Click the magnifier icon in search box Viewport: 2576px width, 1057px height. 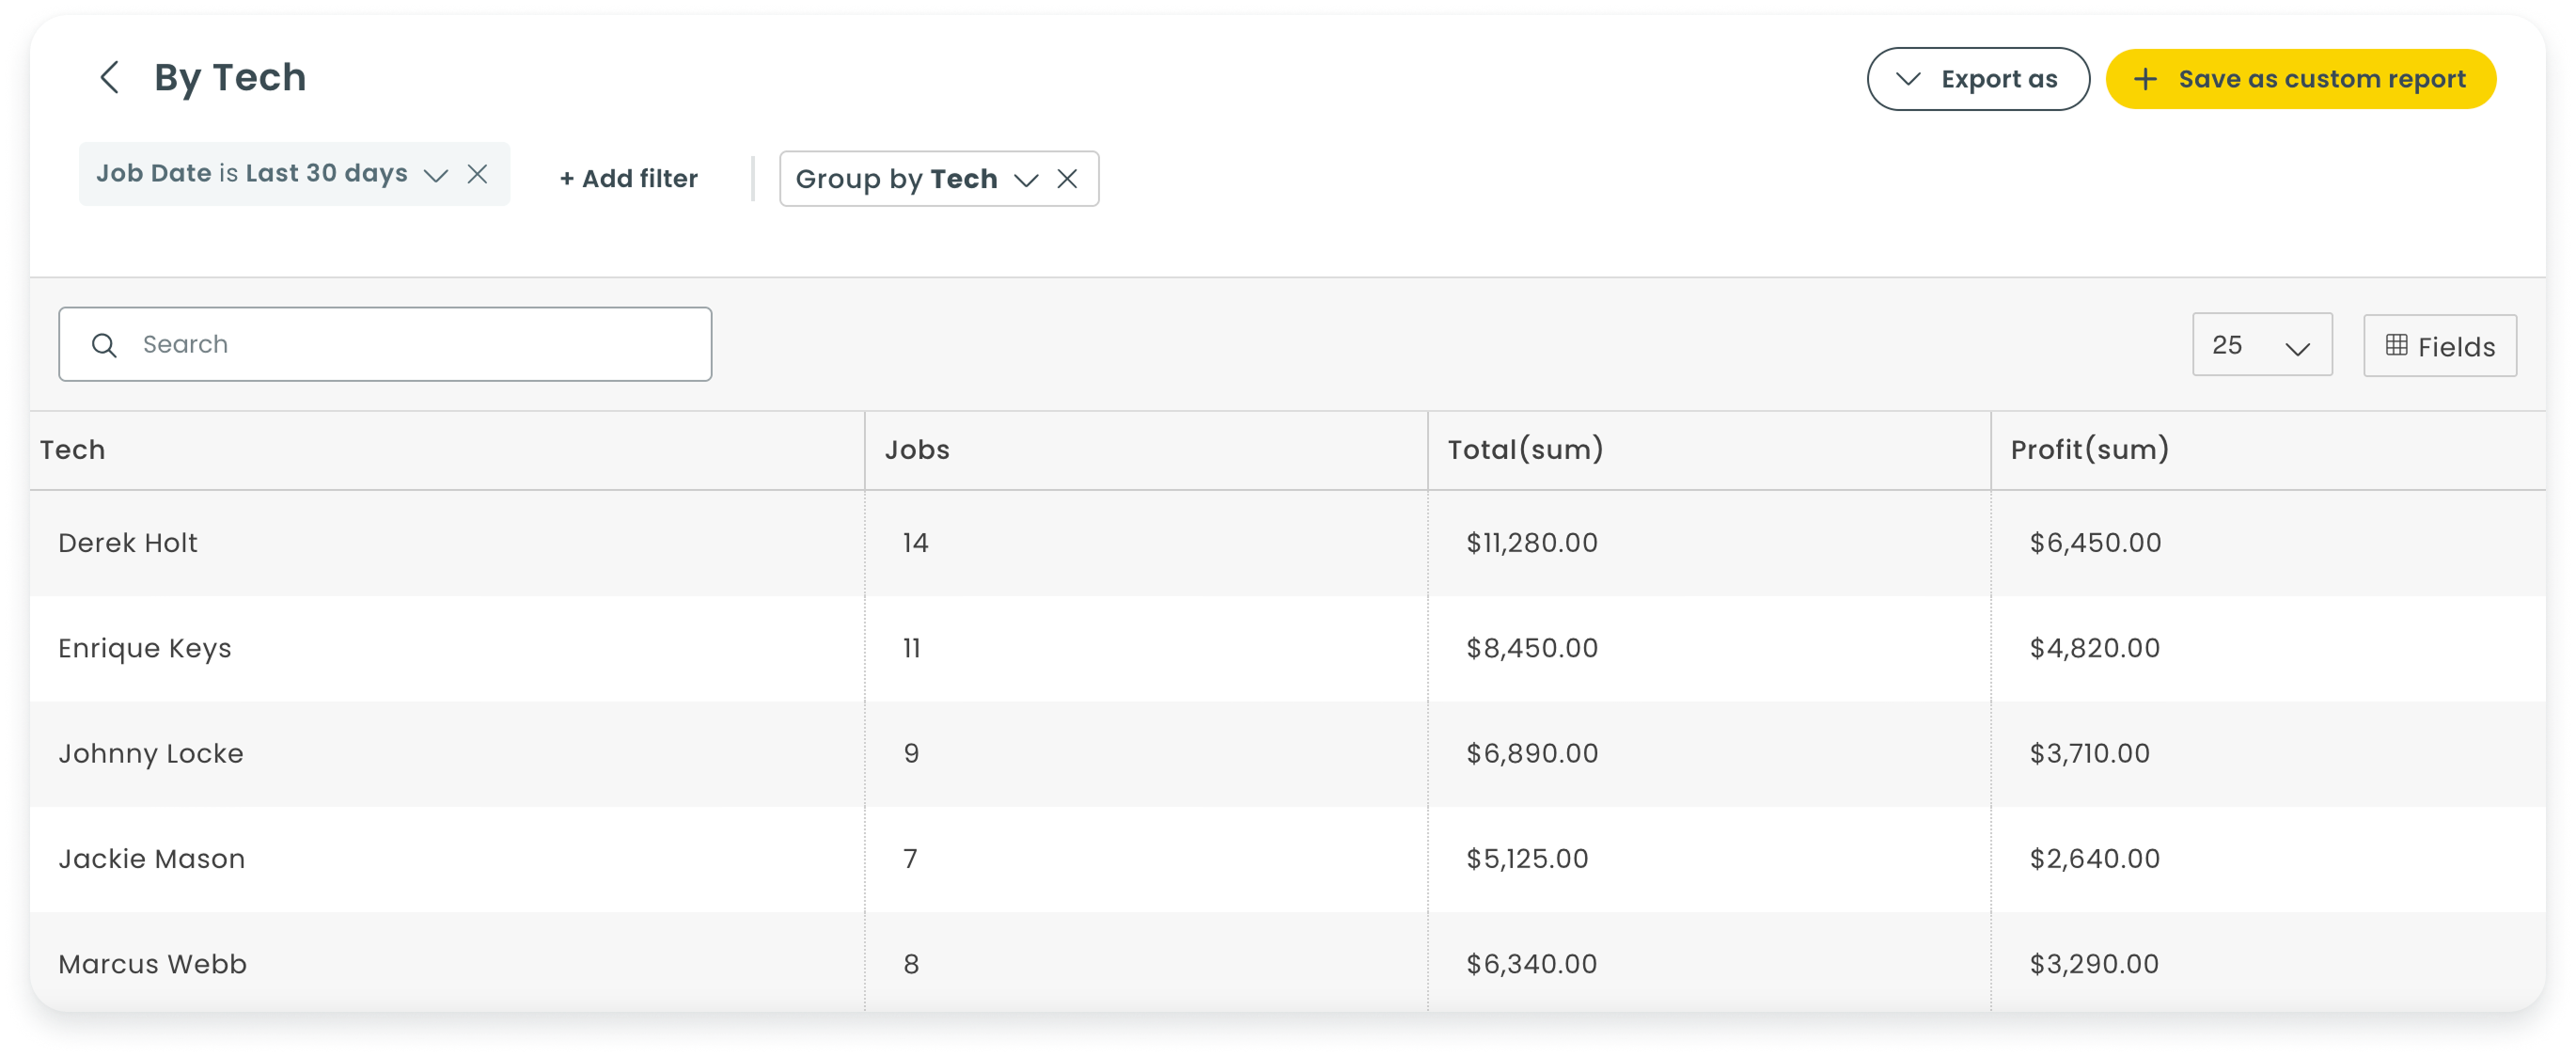(104, 345)
